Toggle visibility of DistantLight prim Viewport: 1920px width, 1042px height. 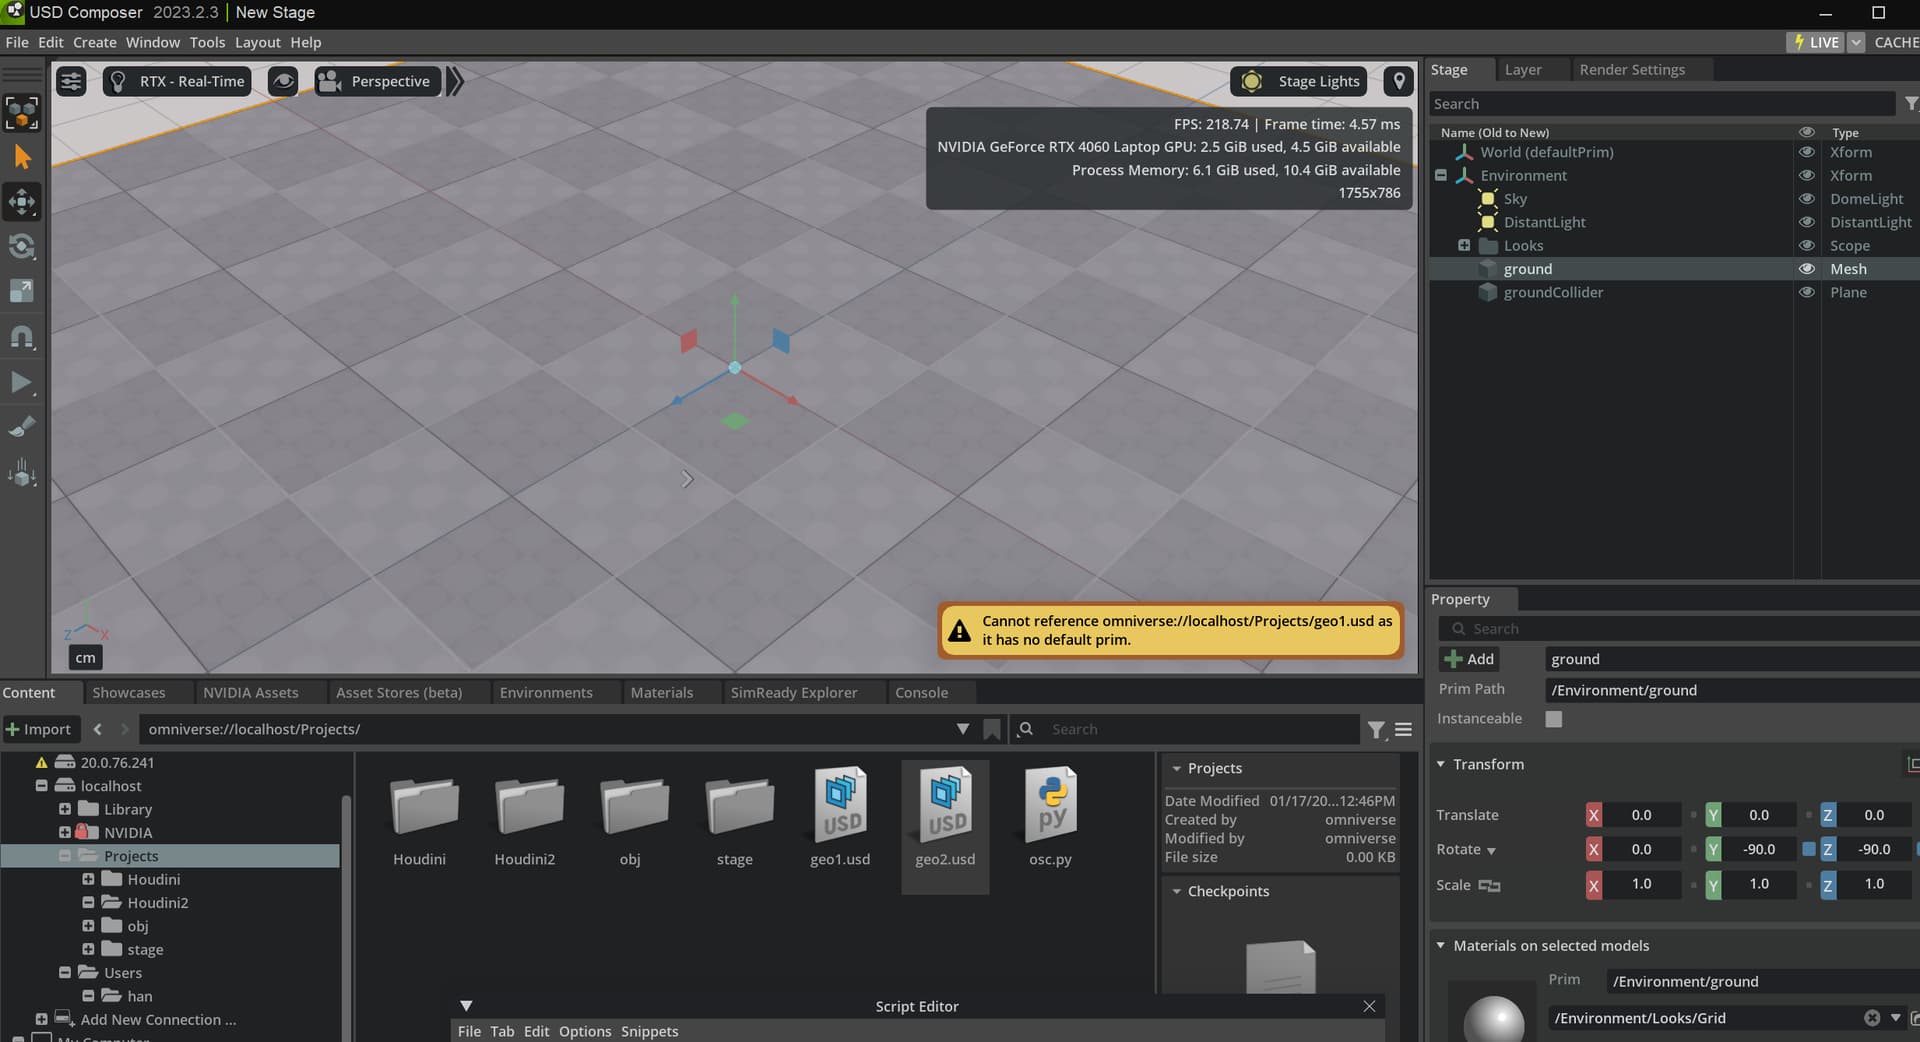[x=1806, y=222]
